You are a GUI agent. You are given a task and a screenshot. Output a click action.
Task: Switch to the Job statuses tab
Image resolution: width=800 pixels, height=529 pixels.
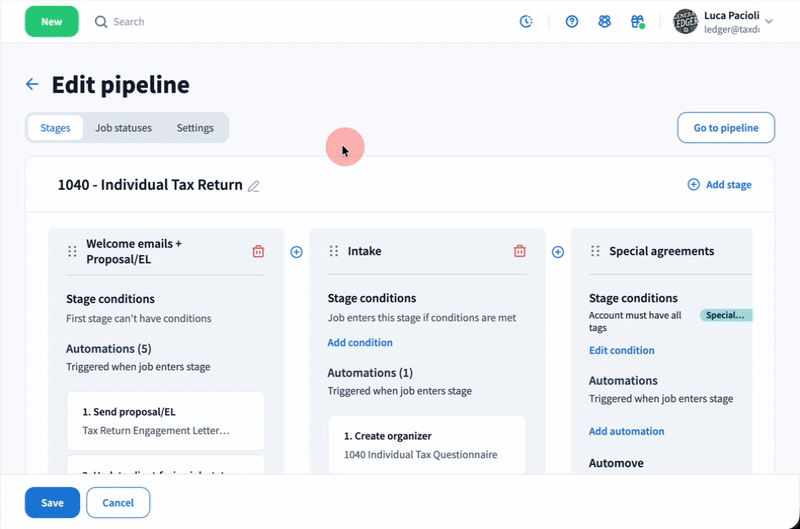123,128
